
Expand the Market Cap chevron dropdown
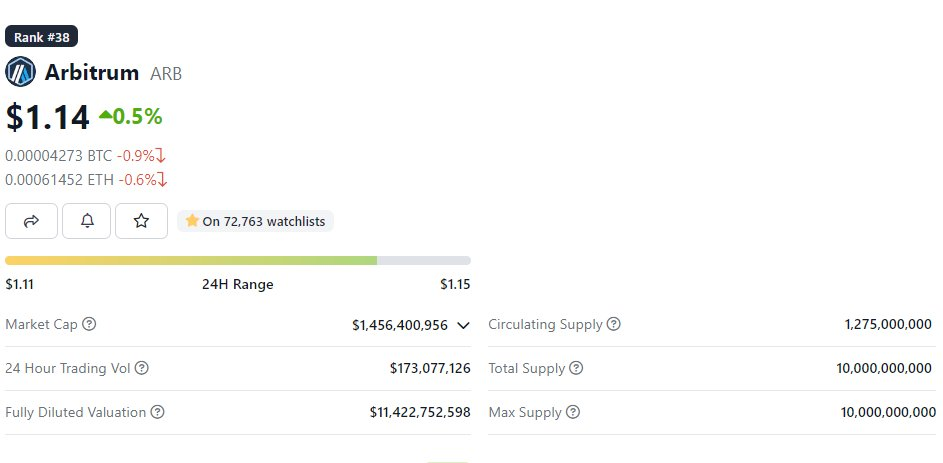point(463,325)
